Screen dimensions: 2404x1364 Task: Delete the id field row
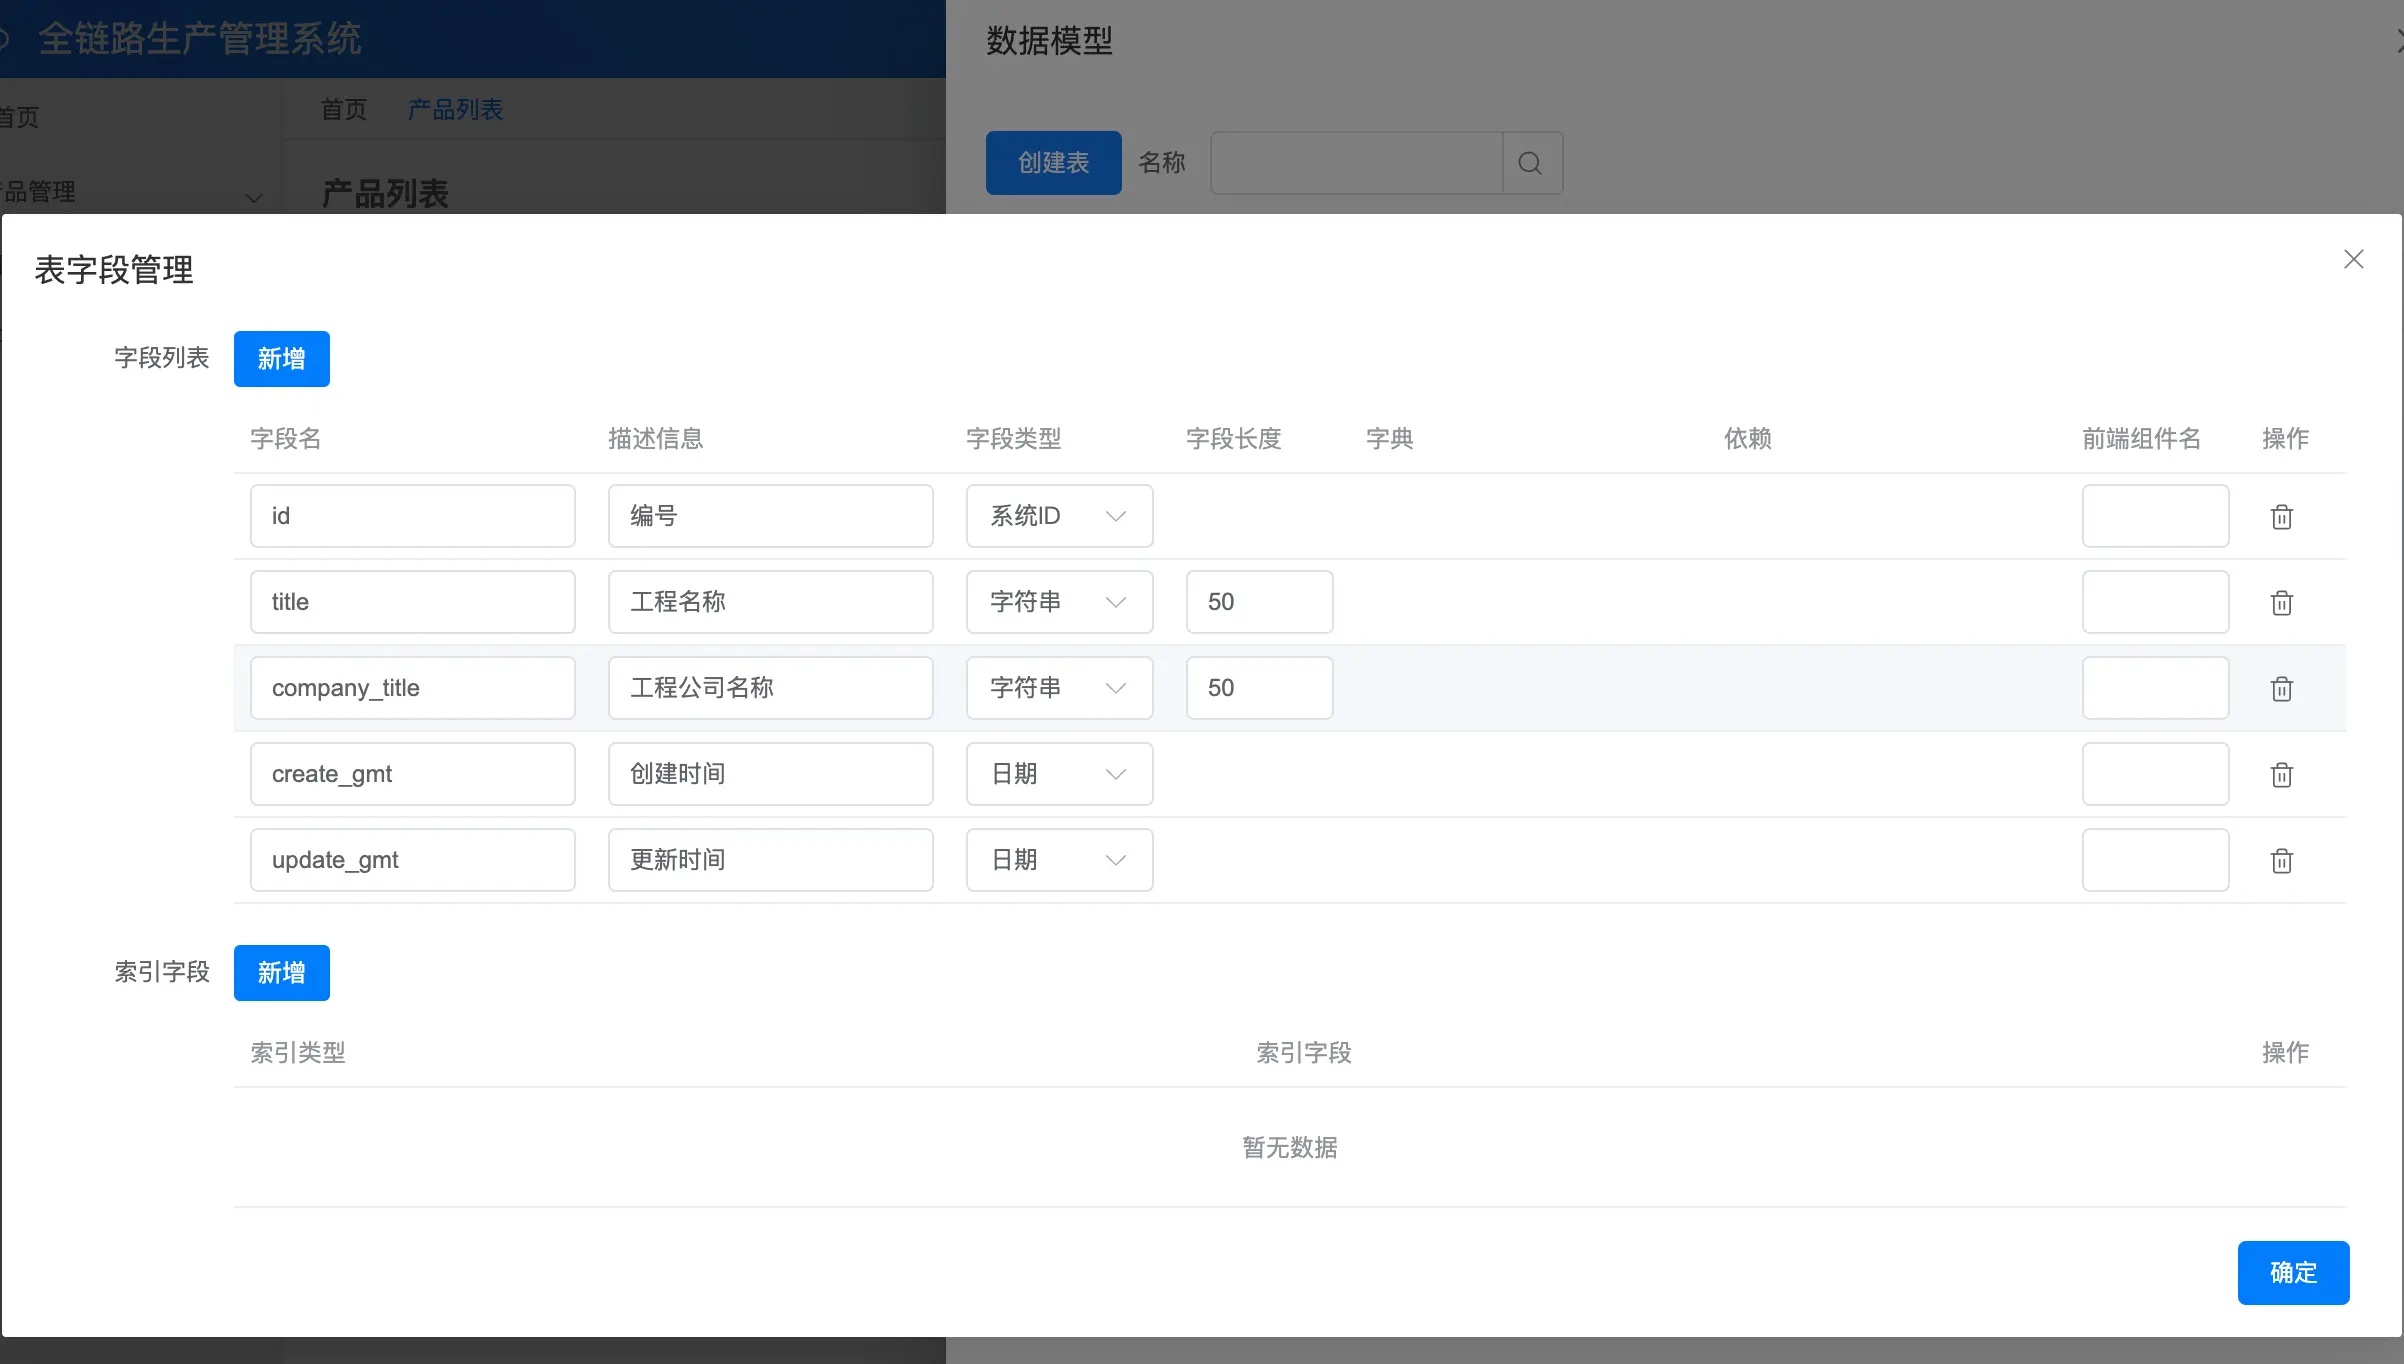2281,517
